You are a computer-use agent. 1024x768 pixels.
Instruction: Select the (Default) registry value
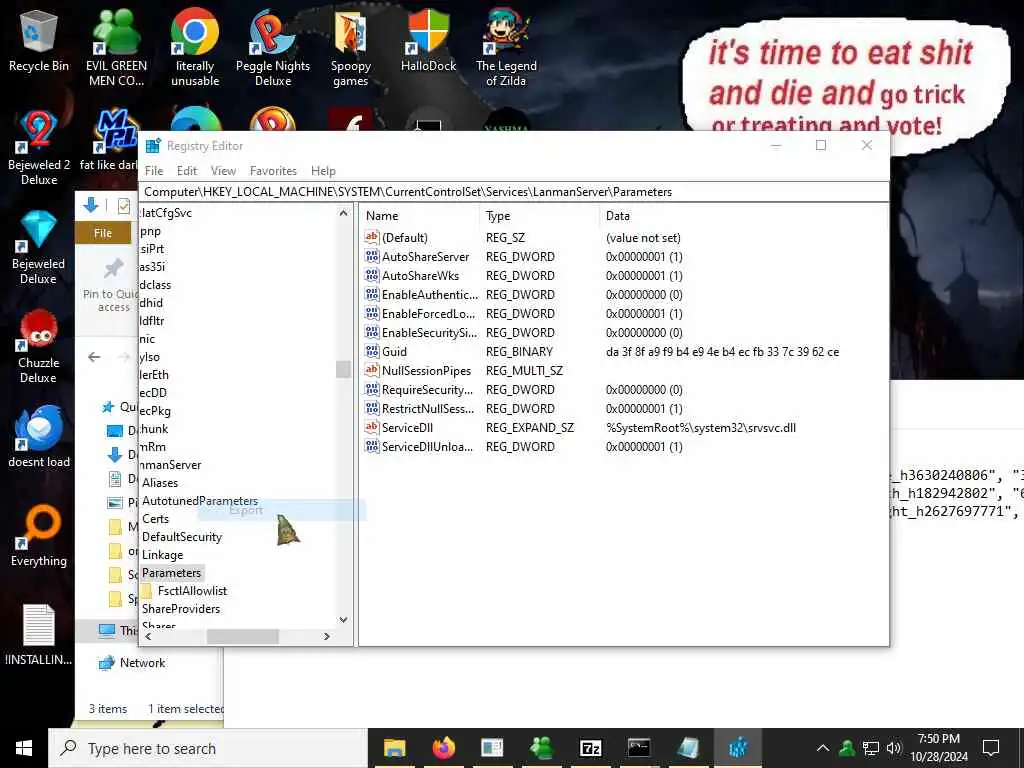coord(405,238)
